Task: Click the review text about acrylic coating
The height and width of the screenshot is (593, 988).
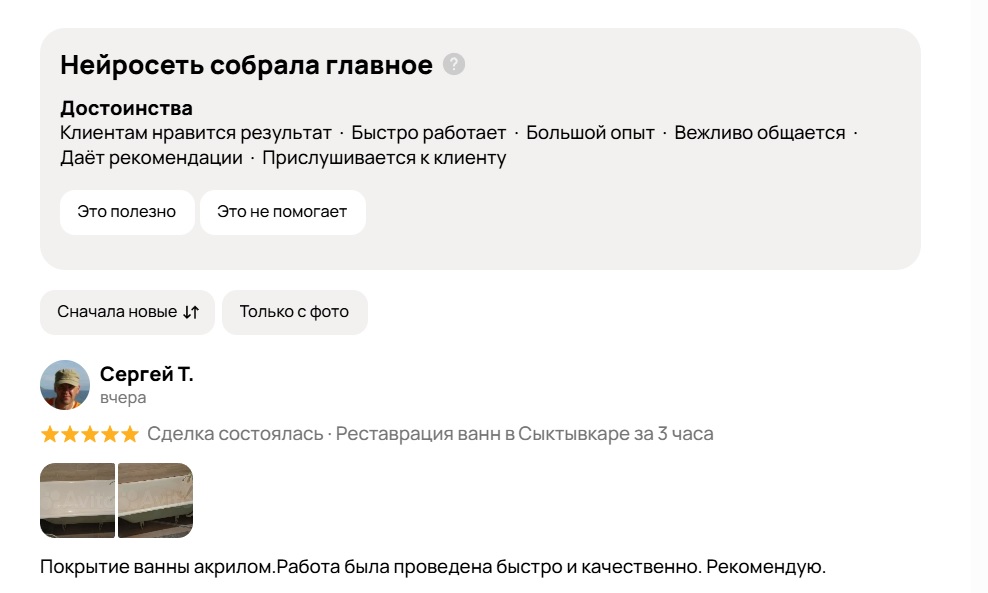Action: pos(432,567)
